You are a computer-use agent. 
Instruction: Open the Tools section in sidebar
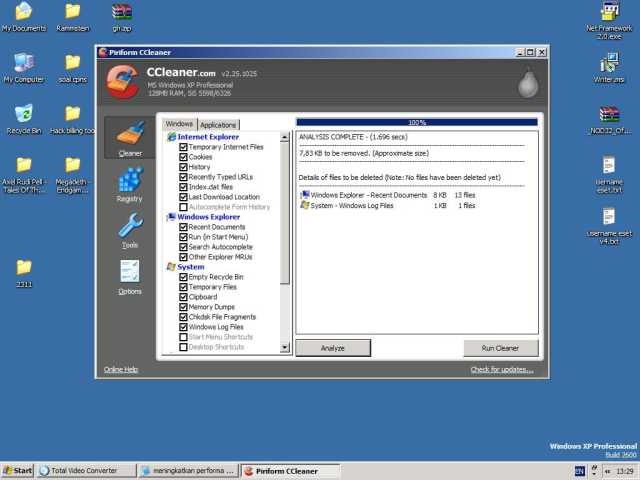130,230
